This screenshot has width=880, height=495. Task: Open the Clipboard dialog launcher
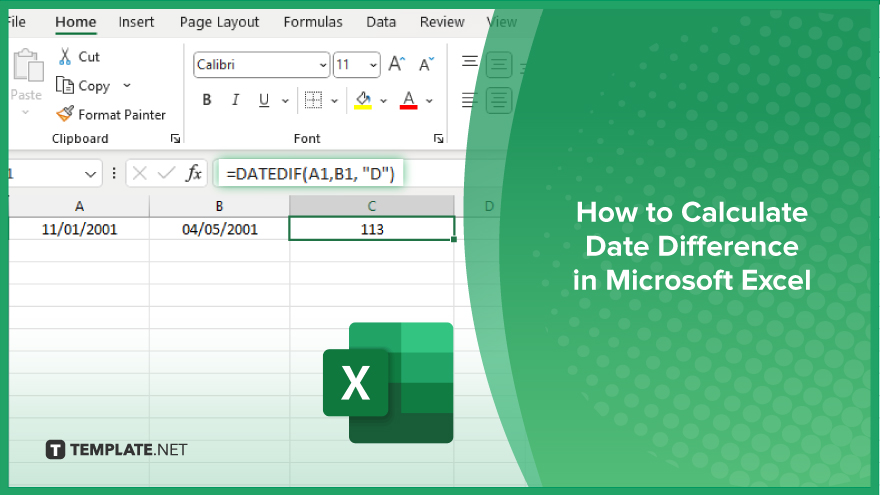click(x=175, y=139)
